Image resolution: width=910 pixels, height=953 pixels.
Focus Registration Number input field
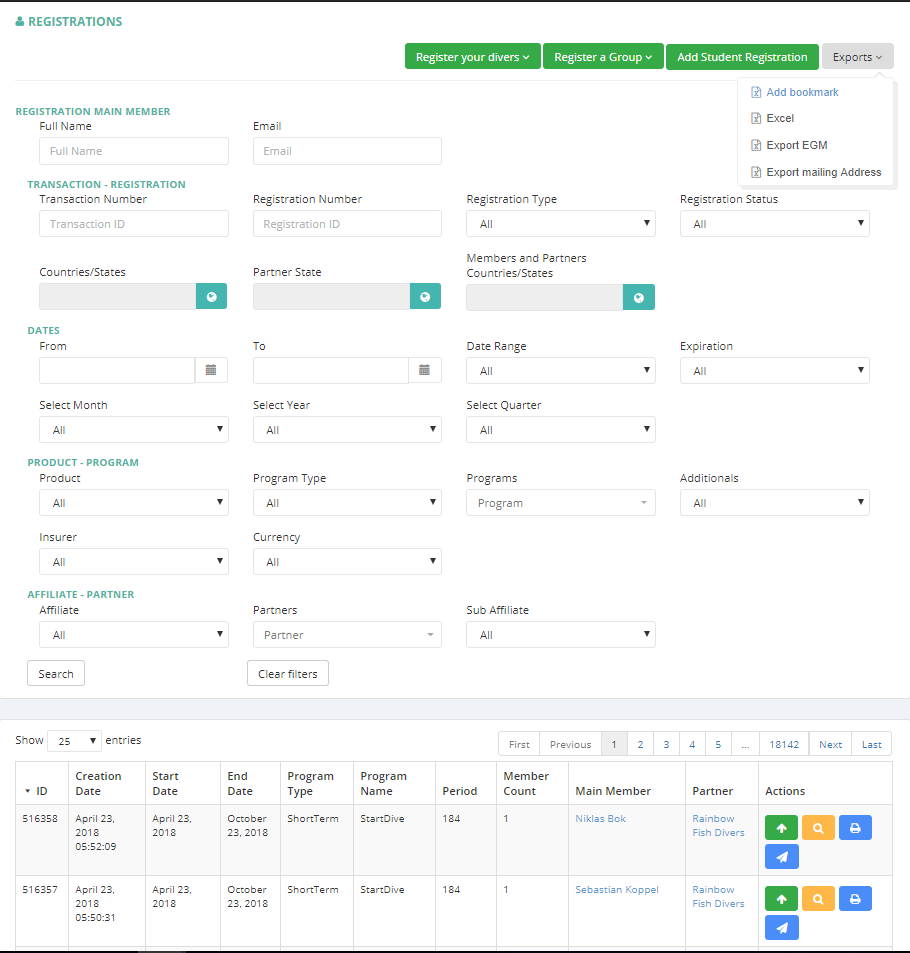coord(347,224)
